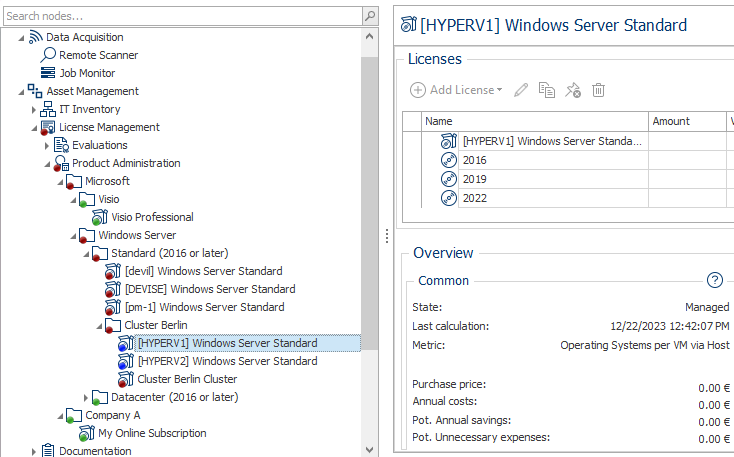The image size is (734, 457).
Task: Click the Asset Management node icon
Action: click(35, 91)
